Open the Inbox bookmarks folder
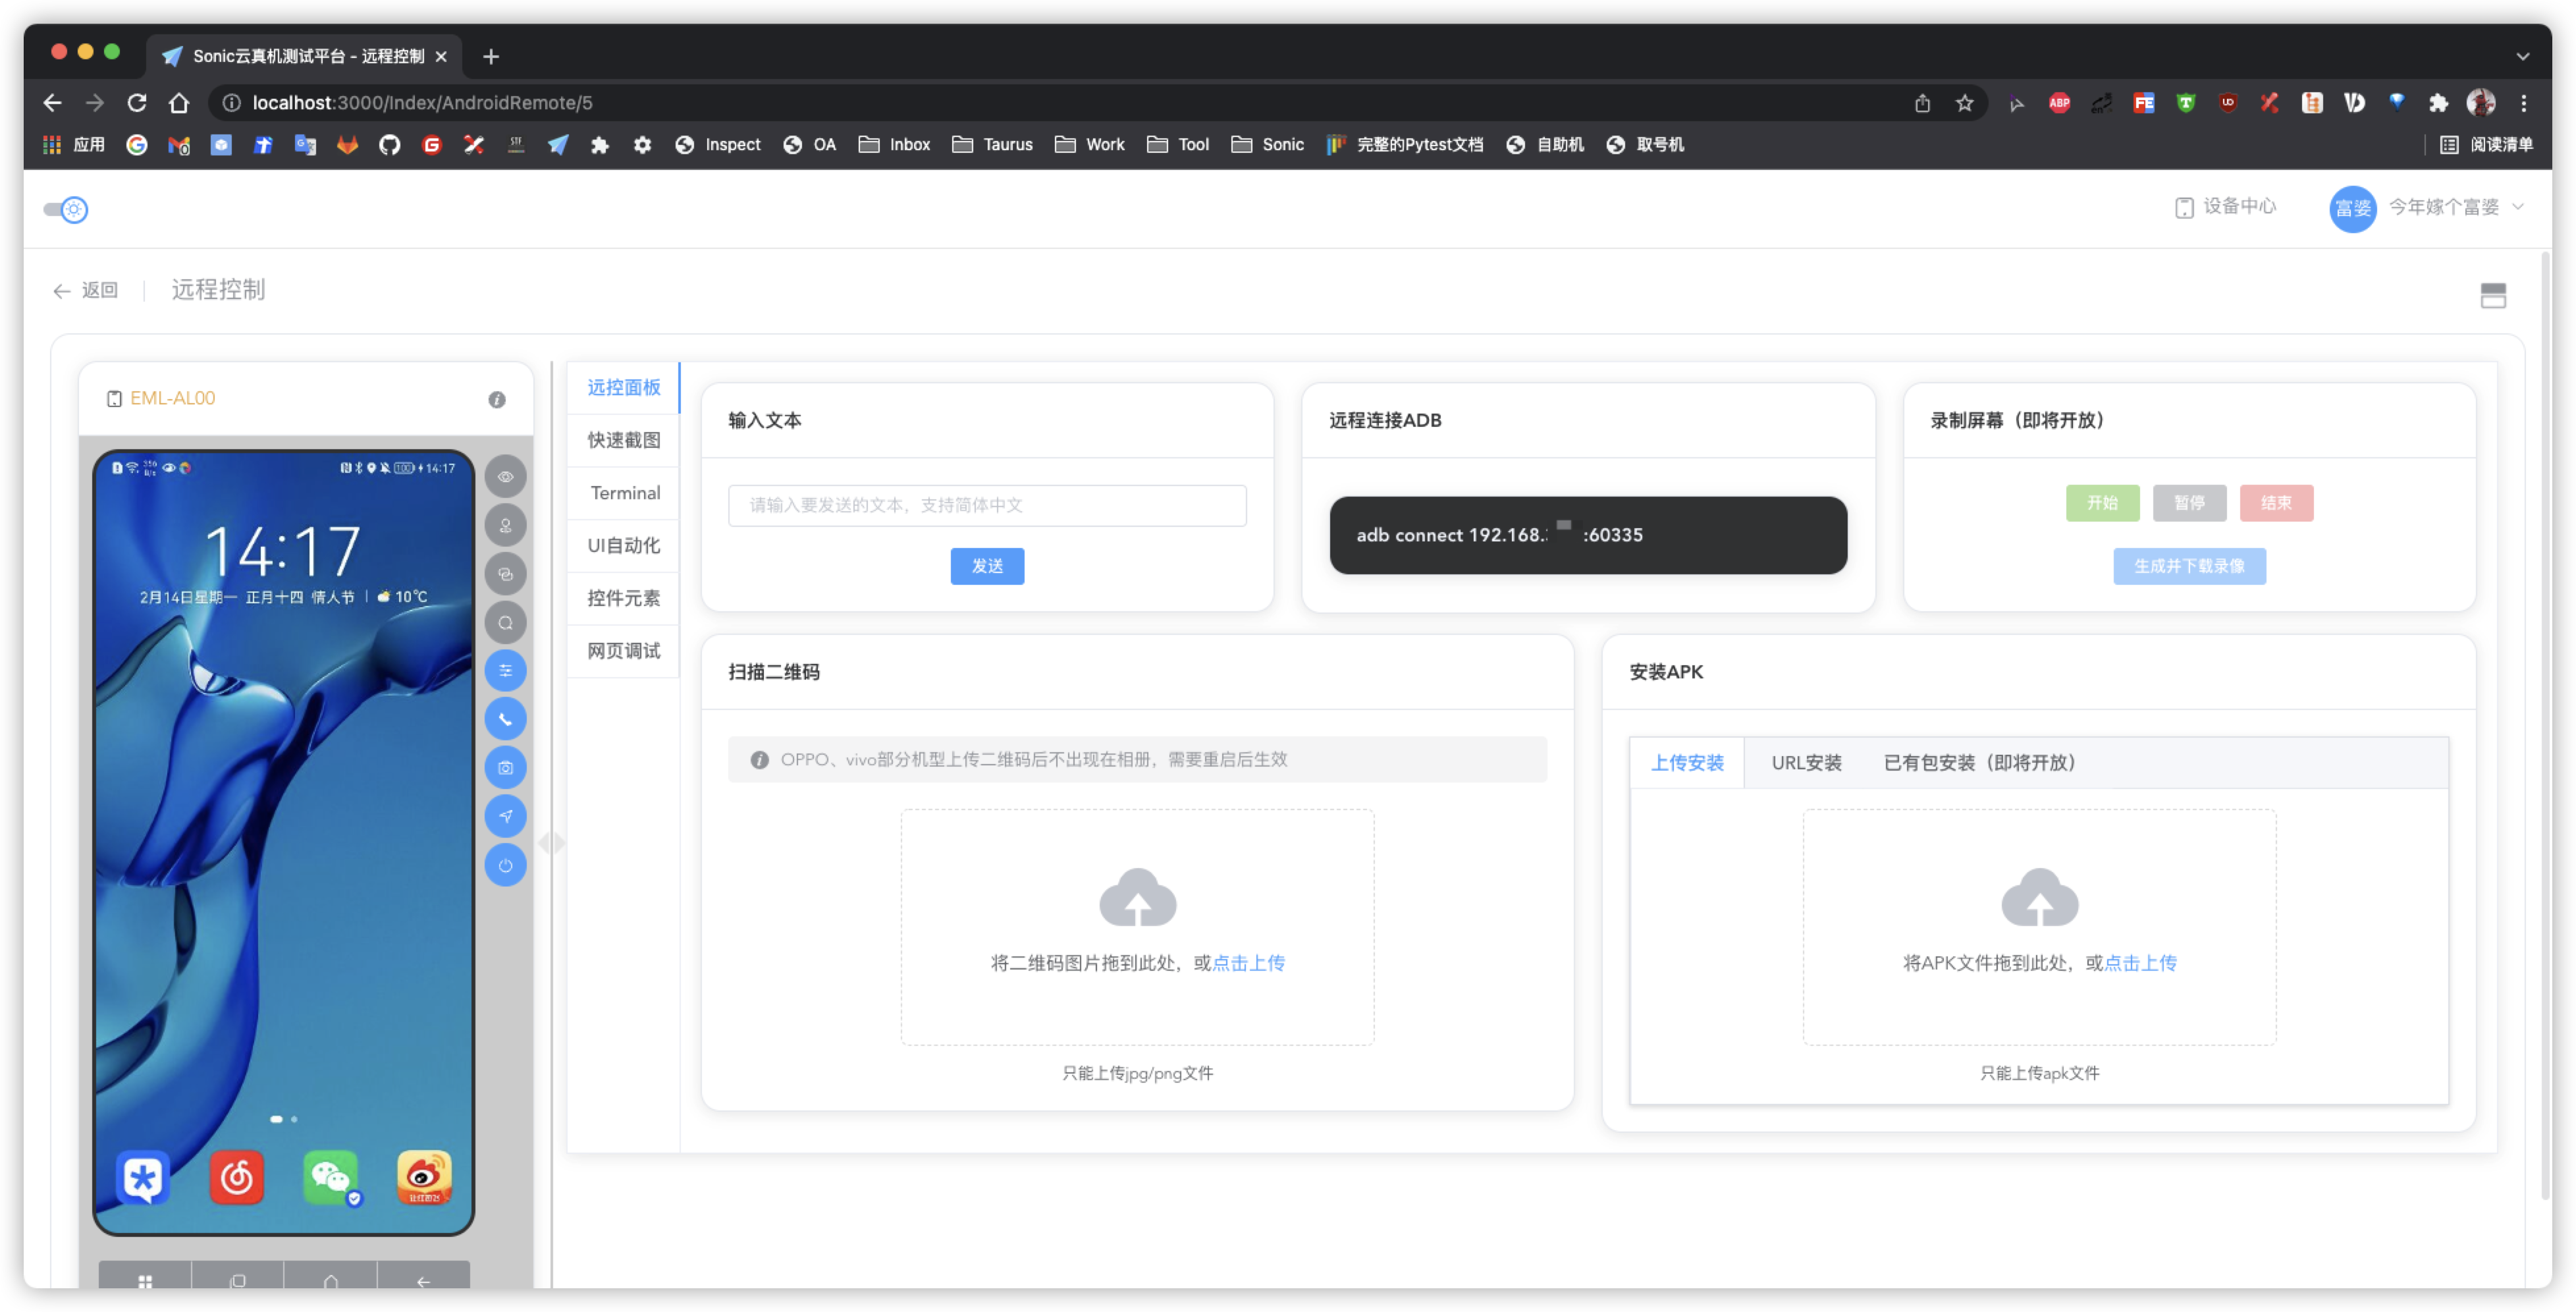Image resolution: width=2576 pixels, height=1312 pixels. (895, 145)
